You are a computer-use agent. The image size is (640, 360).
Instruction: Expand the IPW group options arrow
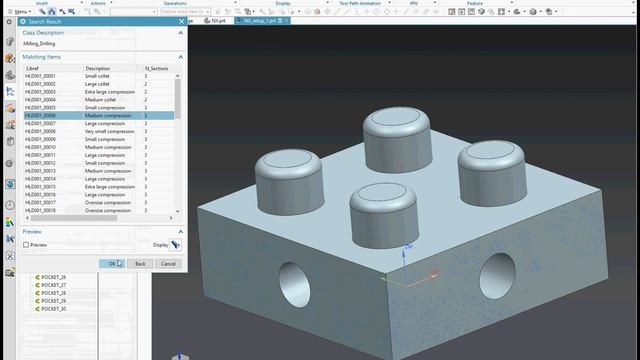(x=435, y=3)
